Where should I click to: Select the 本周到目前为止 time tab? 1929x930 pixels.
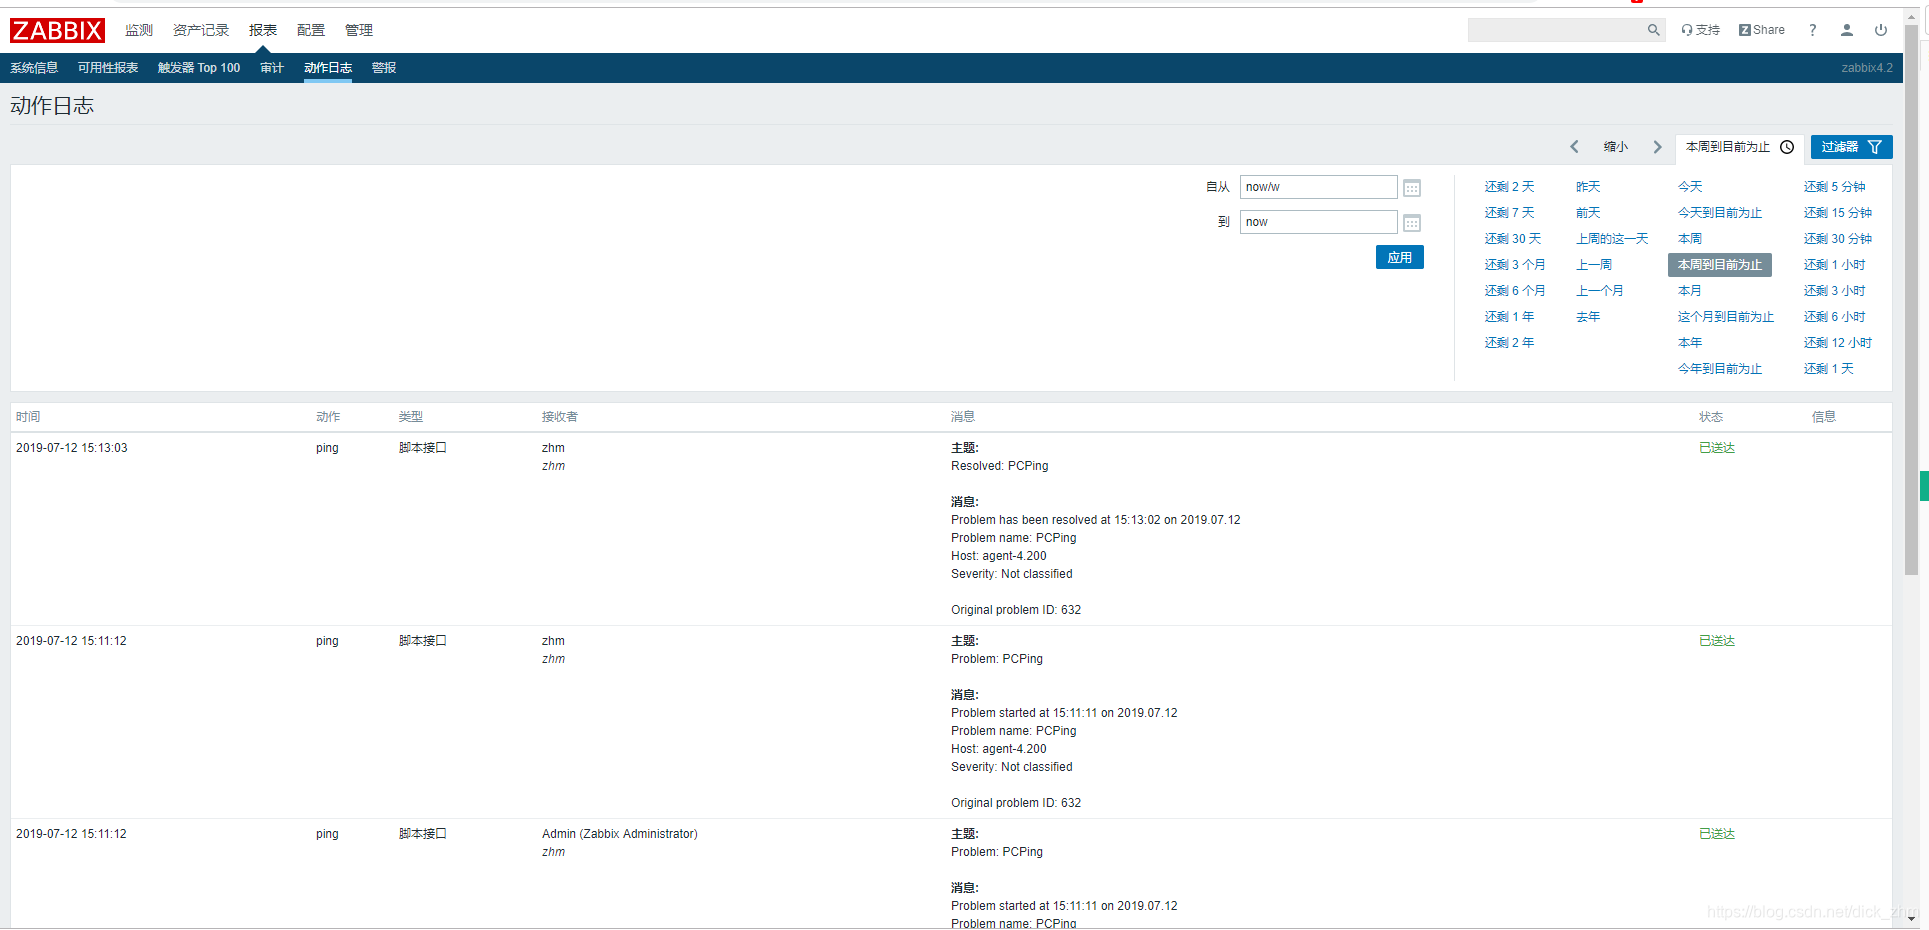(x=1739, y=147)
